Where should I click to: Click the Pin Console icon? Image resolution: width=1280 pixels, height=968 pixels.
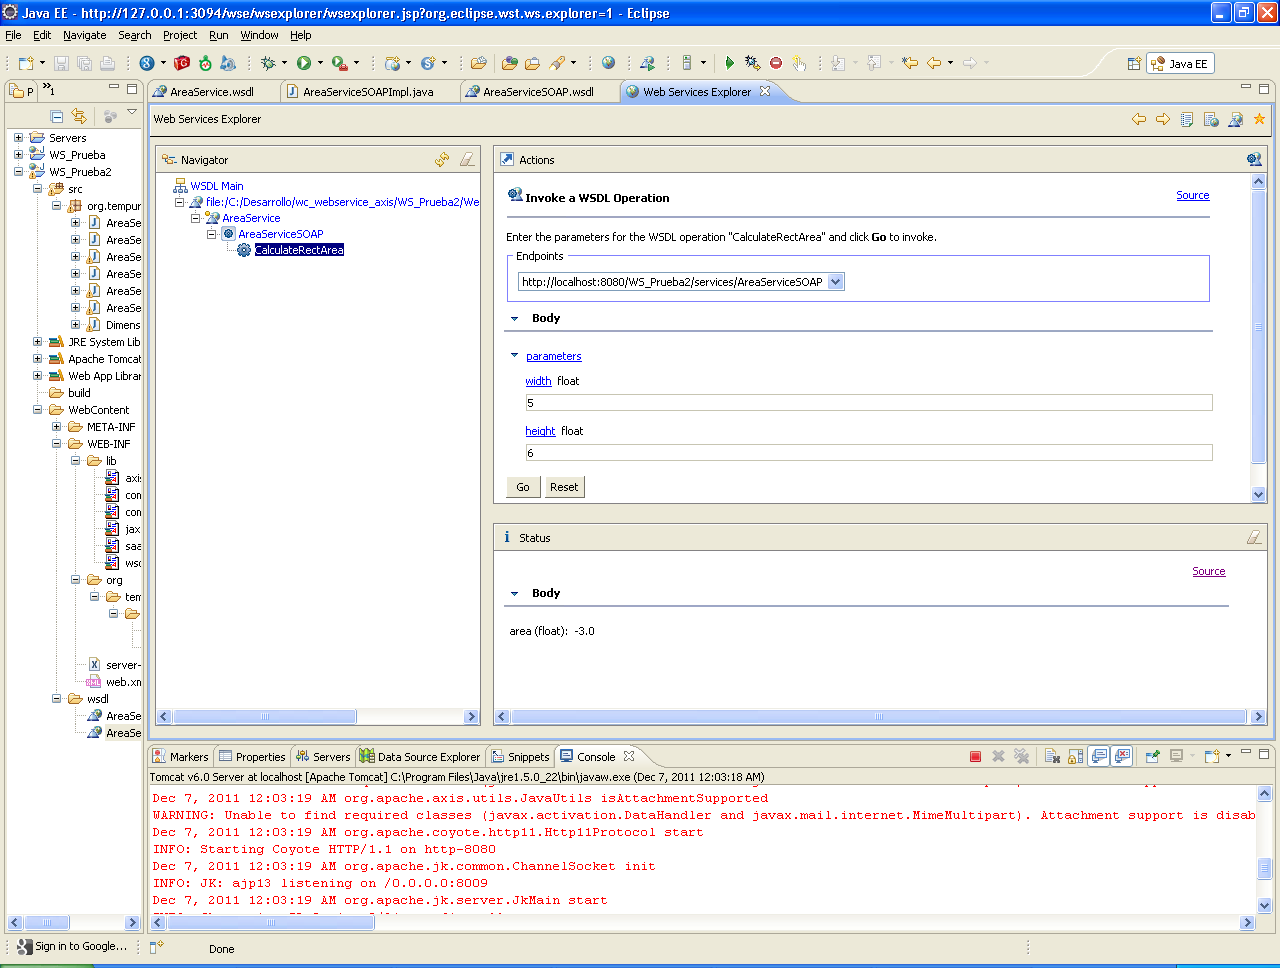tap(1152, 756)
